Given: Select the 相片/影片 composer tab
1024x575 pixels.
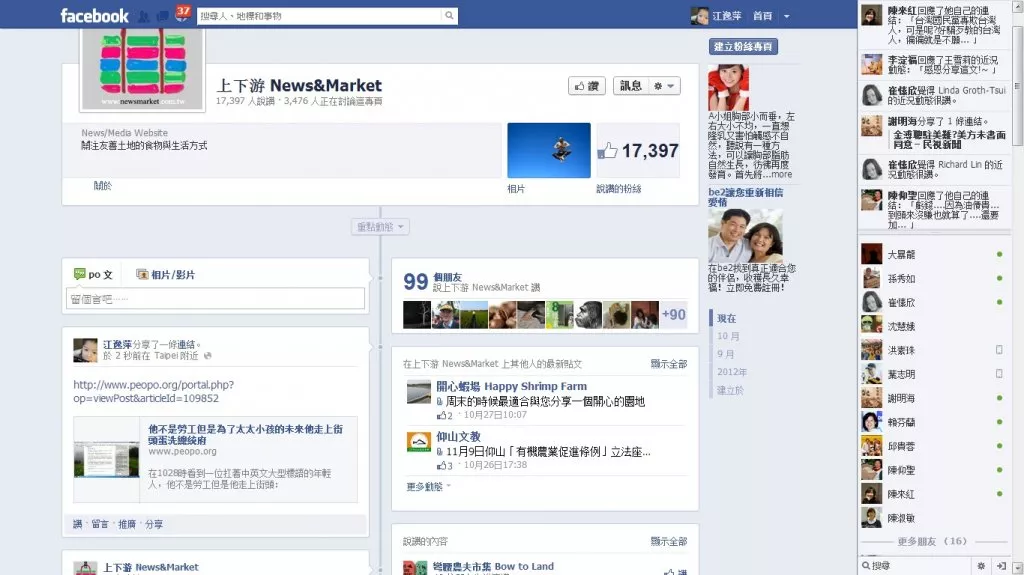Looking at the screenshot, I should 165,274.
